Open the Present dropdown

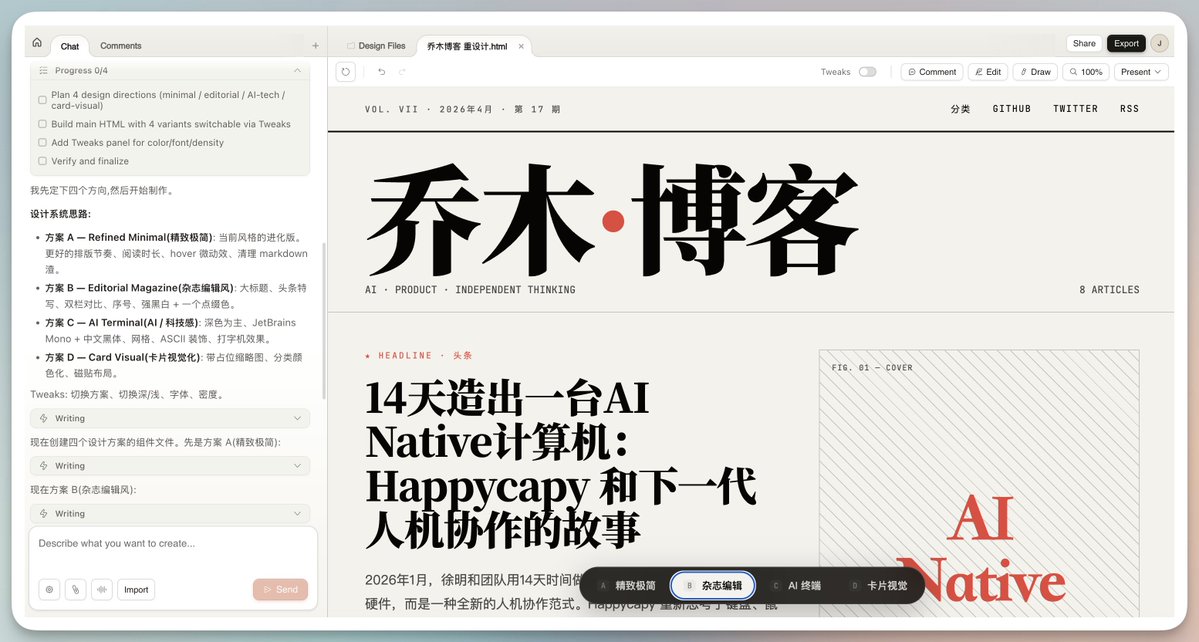point(1141,72)
